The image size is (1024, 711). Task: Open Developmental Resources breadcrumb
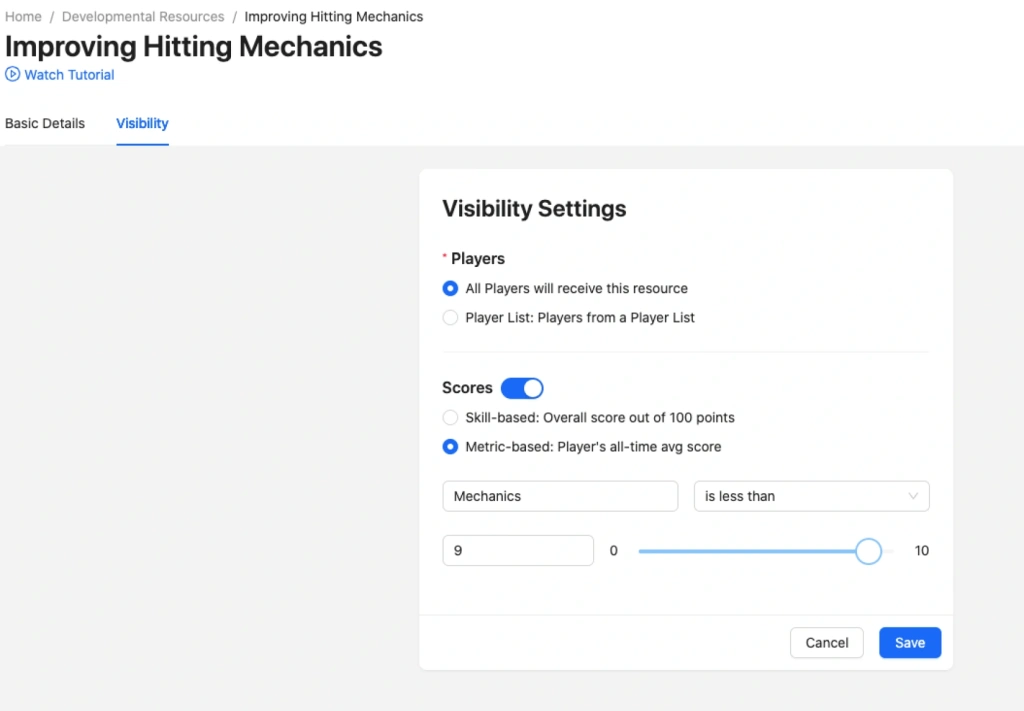click(x=143, y=17)
